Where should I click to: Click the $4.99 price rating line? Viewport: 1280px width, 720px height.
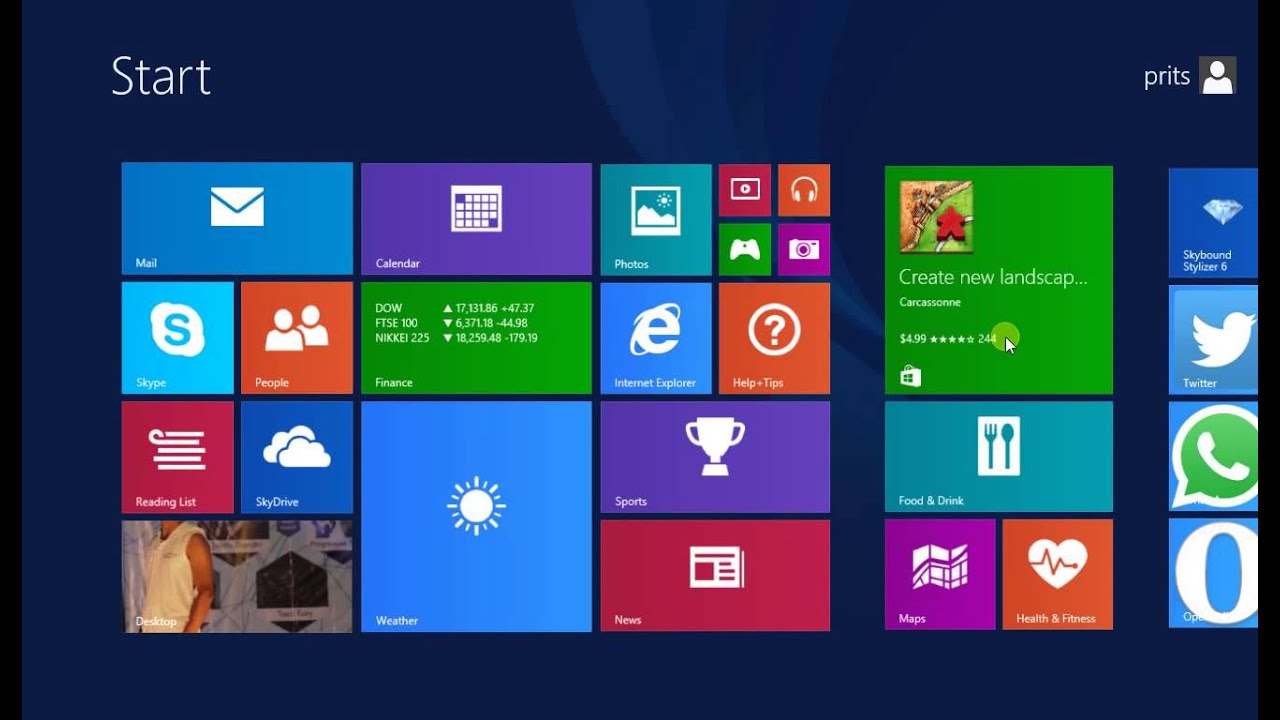point(948,339)
